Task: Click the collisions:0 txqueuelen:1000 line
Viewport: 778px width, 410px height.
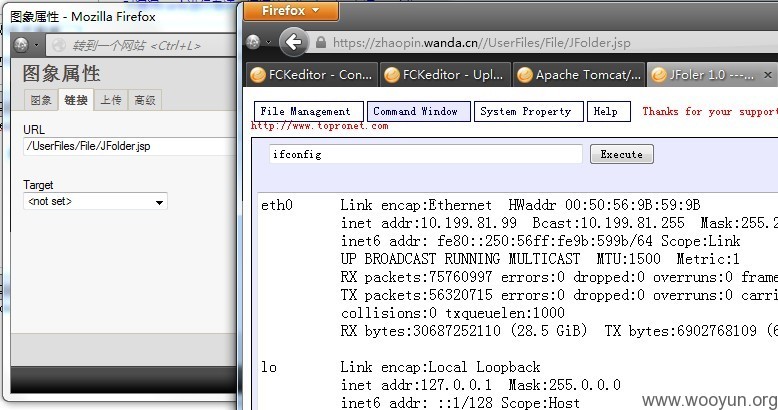Action: [x=453, y=313]
